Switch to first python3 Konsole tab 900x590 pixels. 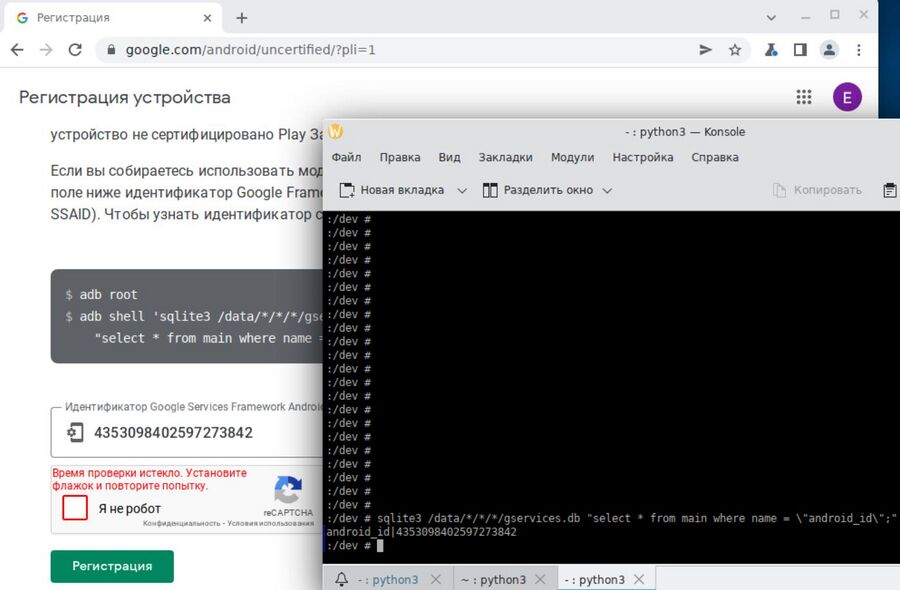point(388,580)
